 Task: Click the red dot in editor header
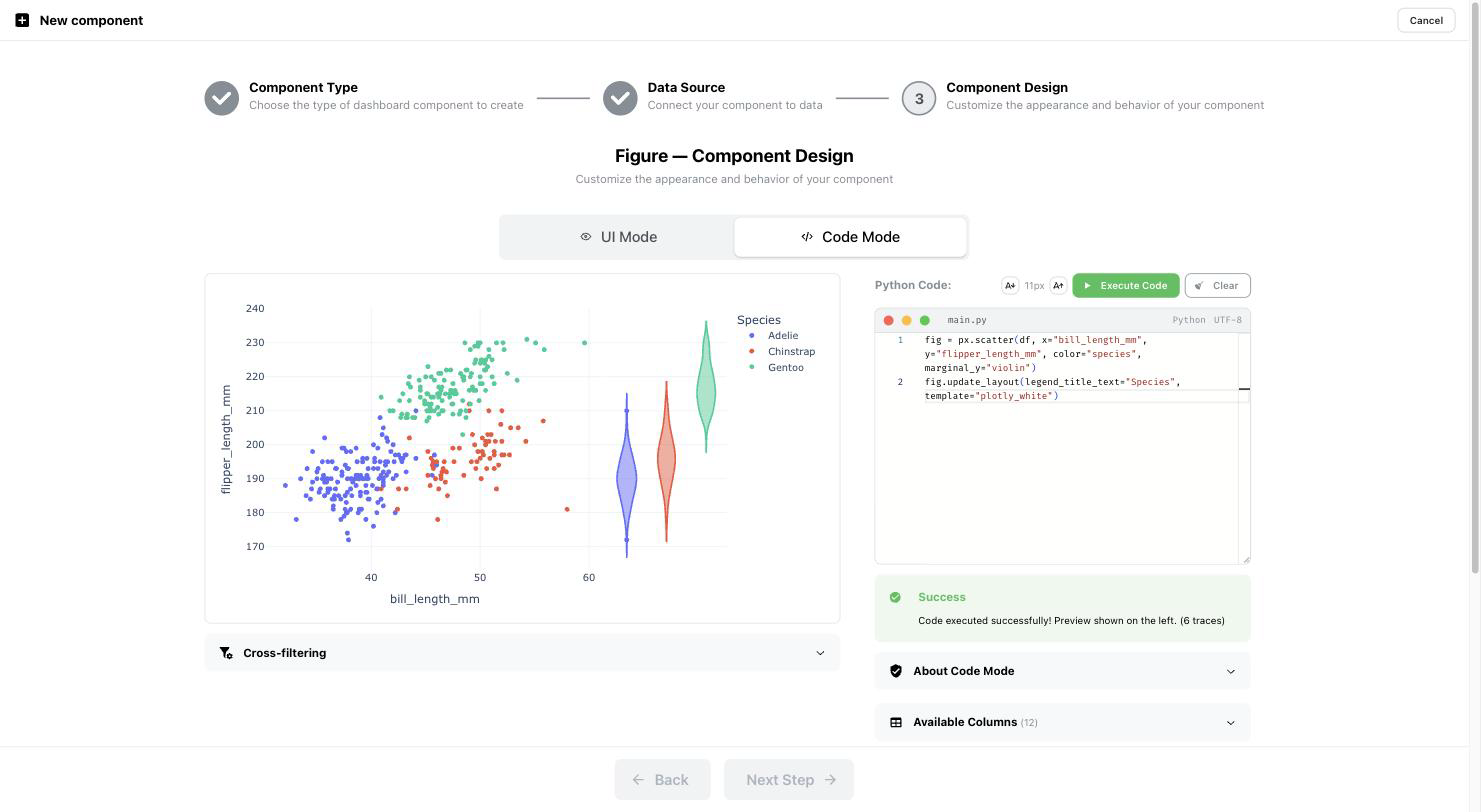(x=888, y=320)
